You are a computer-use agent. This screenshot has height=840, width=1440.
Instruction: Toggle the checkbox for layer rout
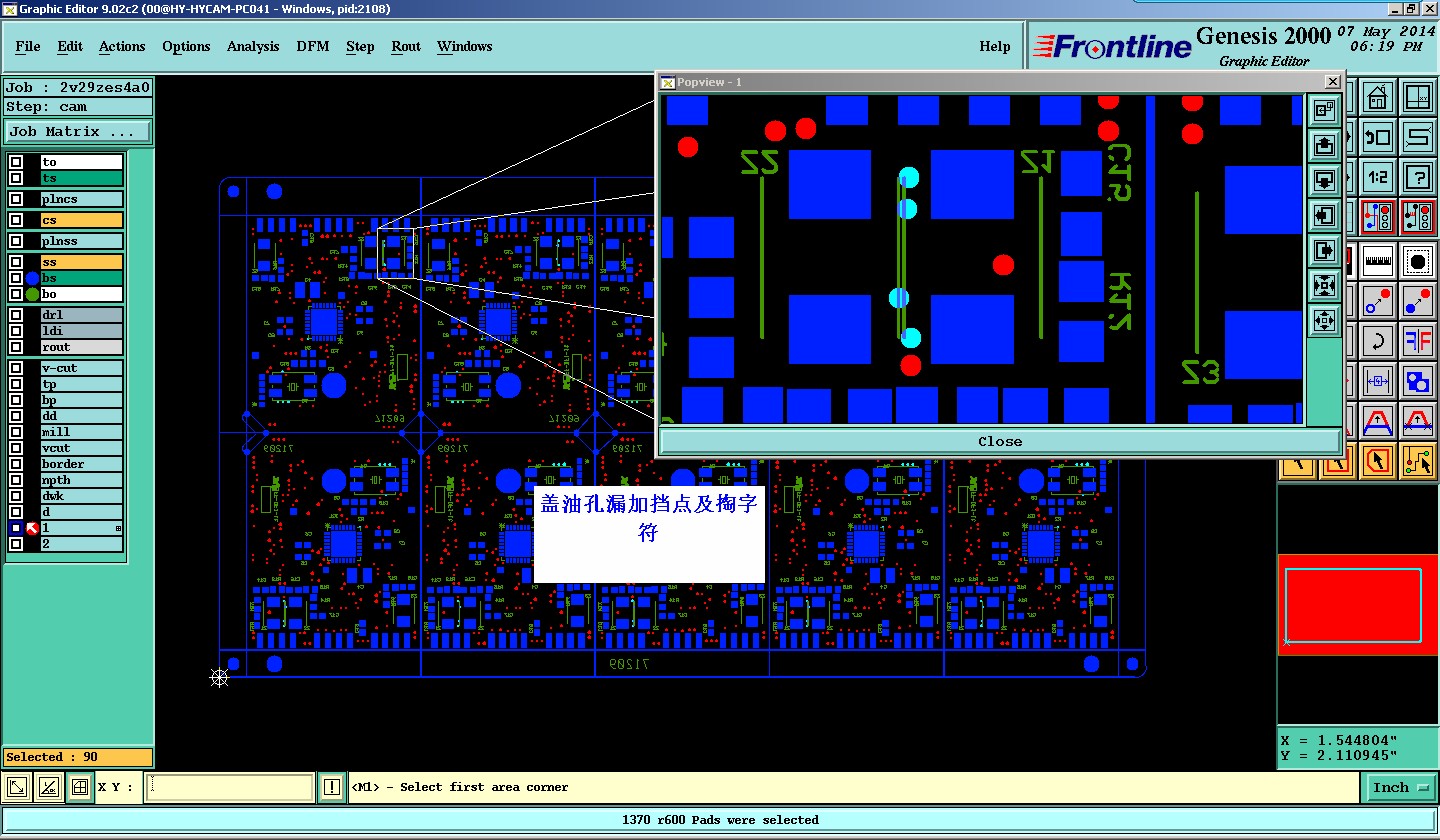(x=16, y=347)
